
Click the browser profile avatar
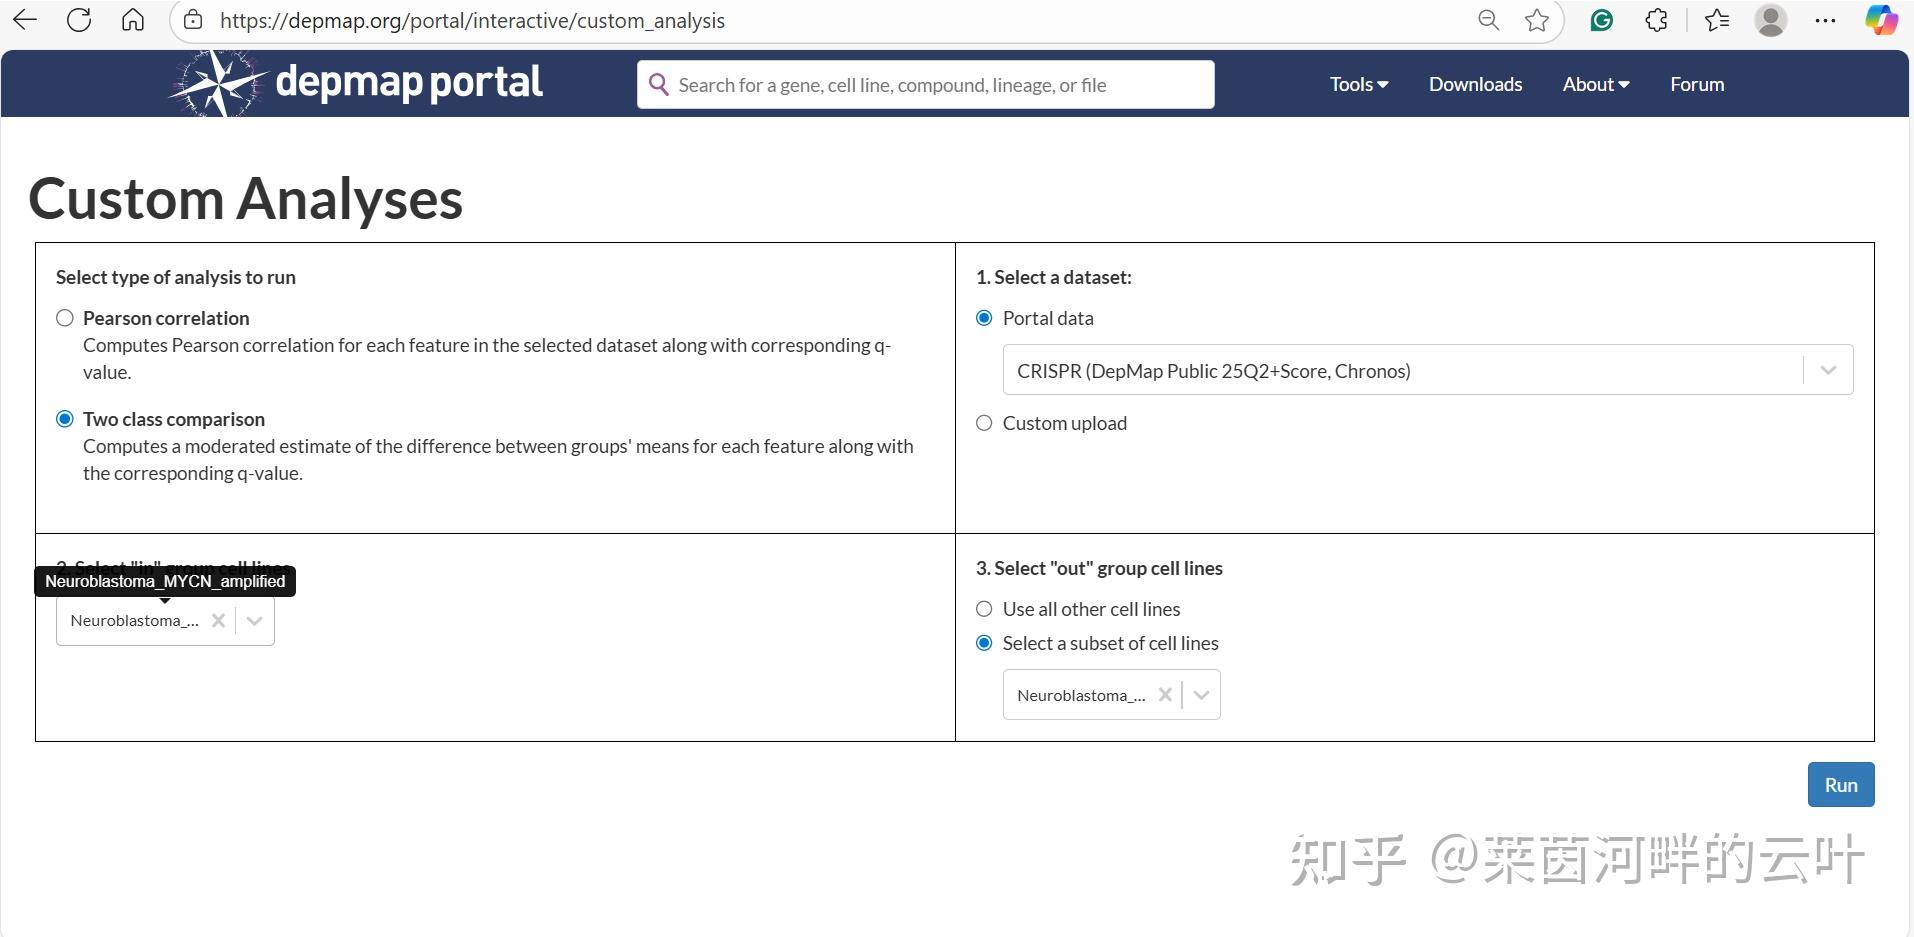tap(1771, 19)
